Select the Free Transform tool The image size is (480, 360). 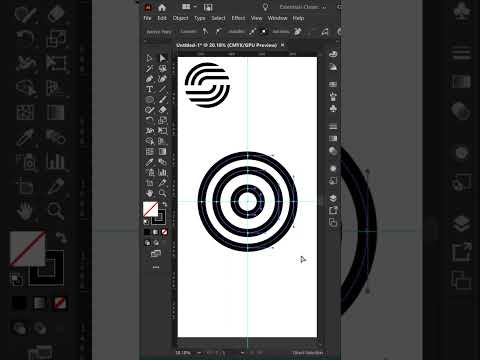(163, 131)
